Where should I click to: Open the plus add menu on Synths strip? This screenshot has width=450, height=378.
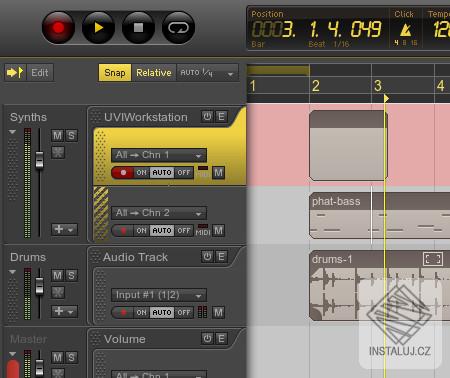click(64, 229)
